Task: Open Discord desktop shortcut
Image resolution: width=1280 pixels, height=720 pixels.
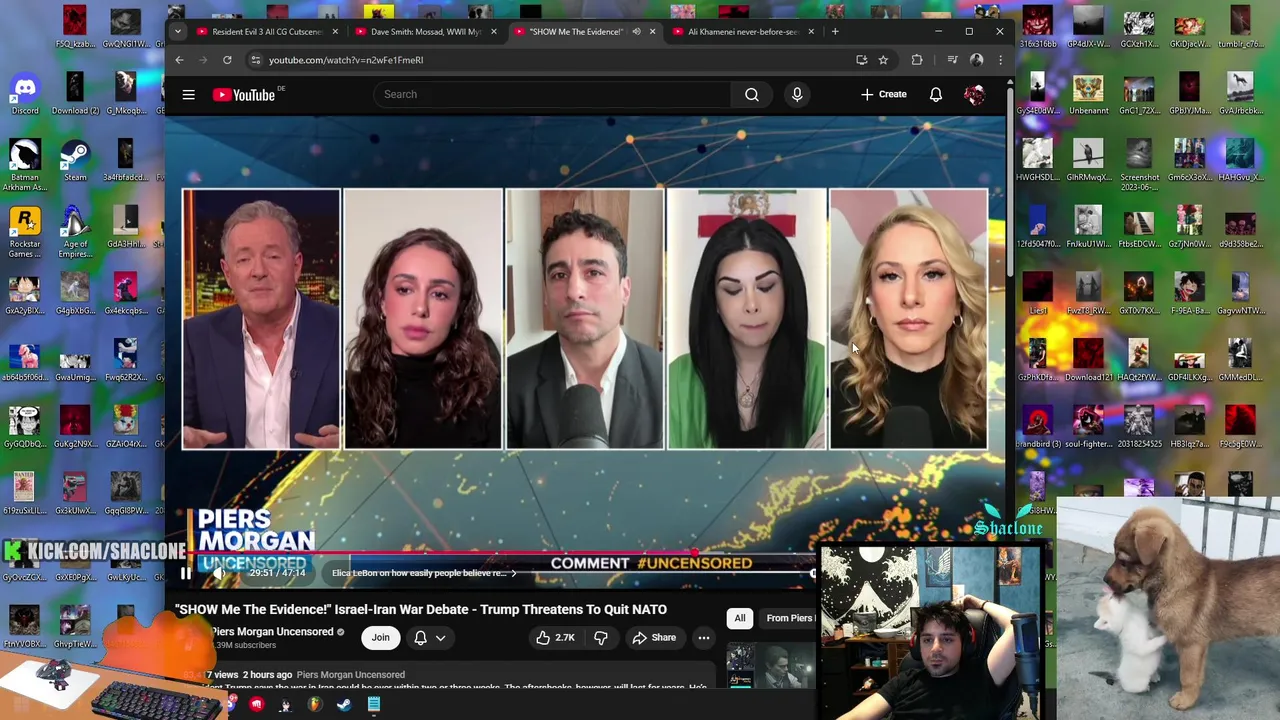Action: [24, 92]
